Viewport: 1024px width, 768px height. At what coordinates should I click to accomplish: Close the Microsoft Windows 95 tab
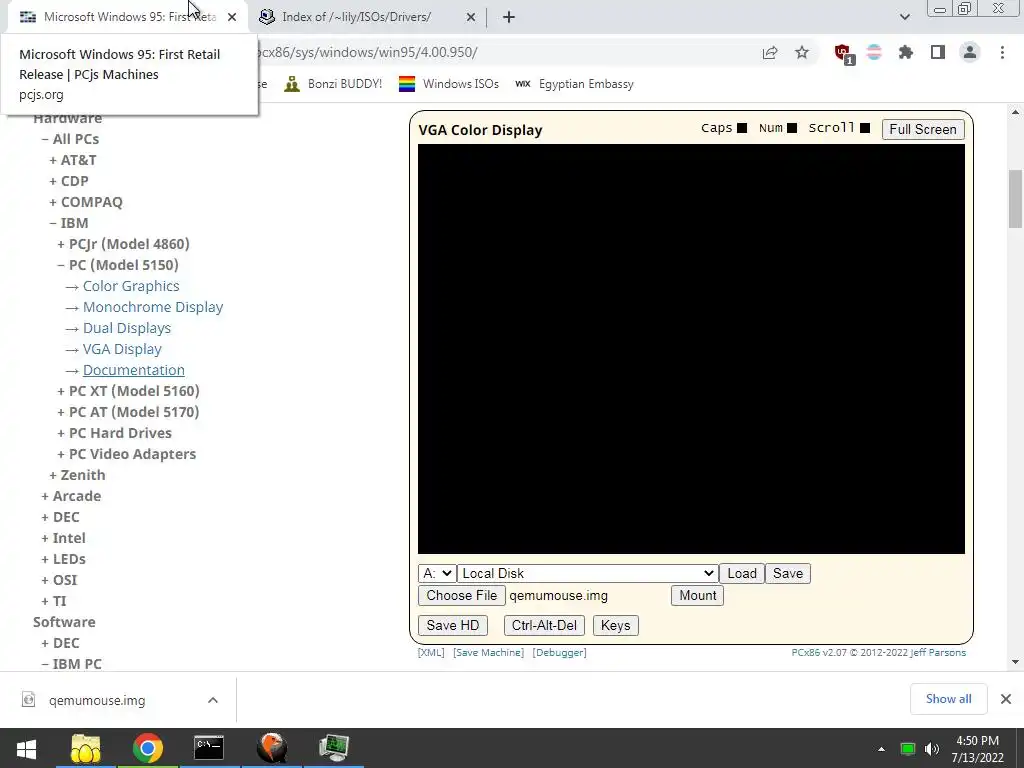(232, 17)
